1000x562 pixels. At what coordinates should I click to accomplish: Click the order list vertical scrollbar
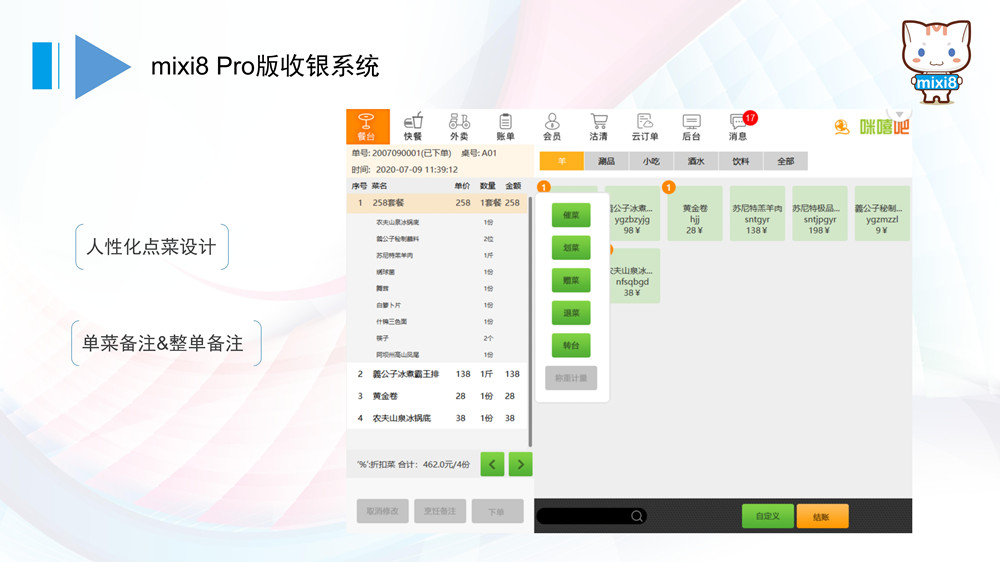530,322
